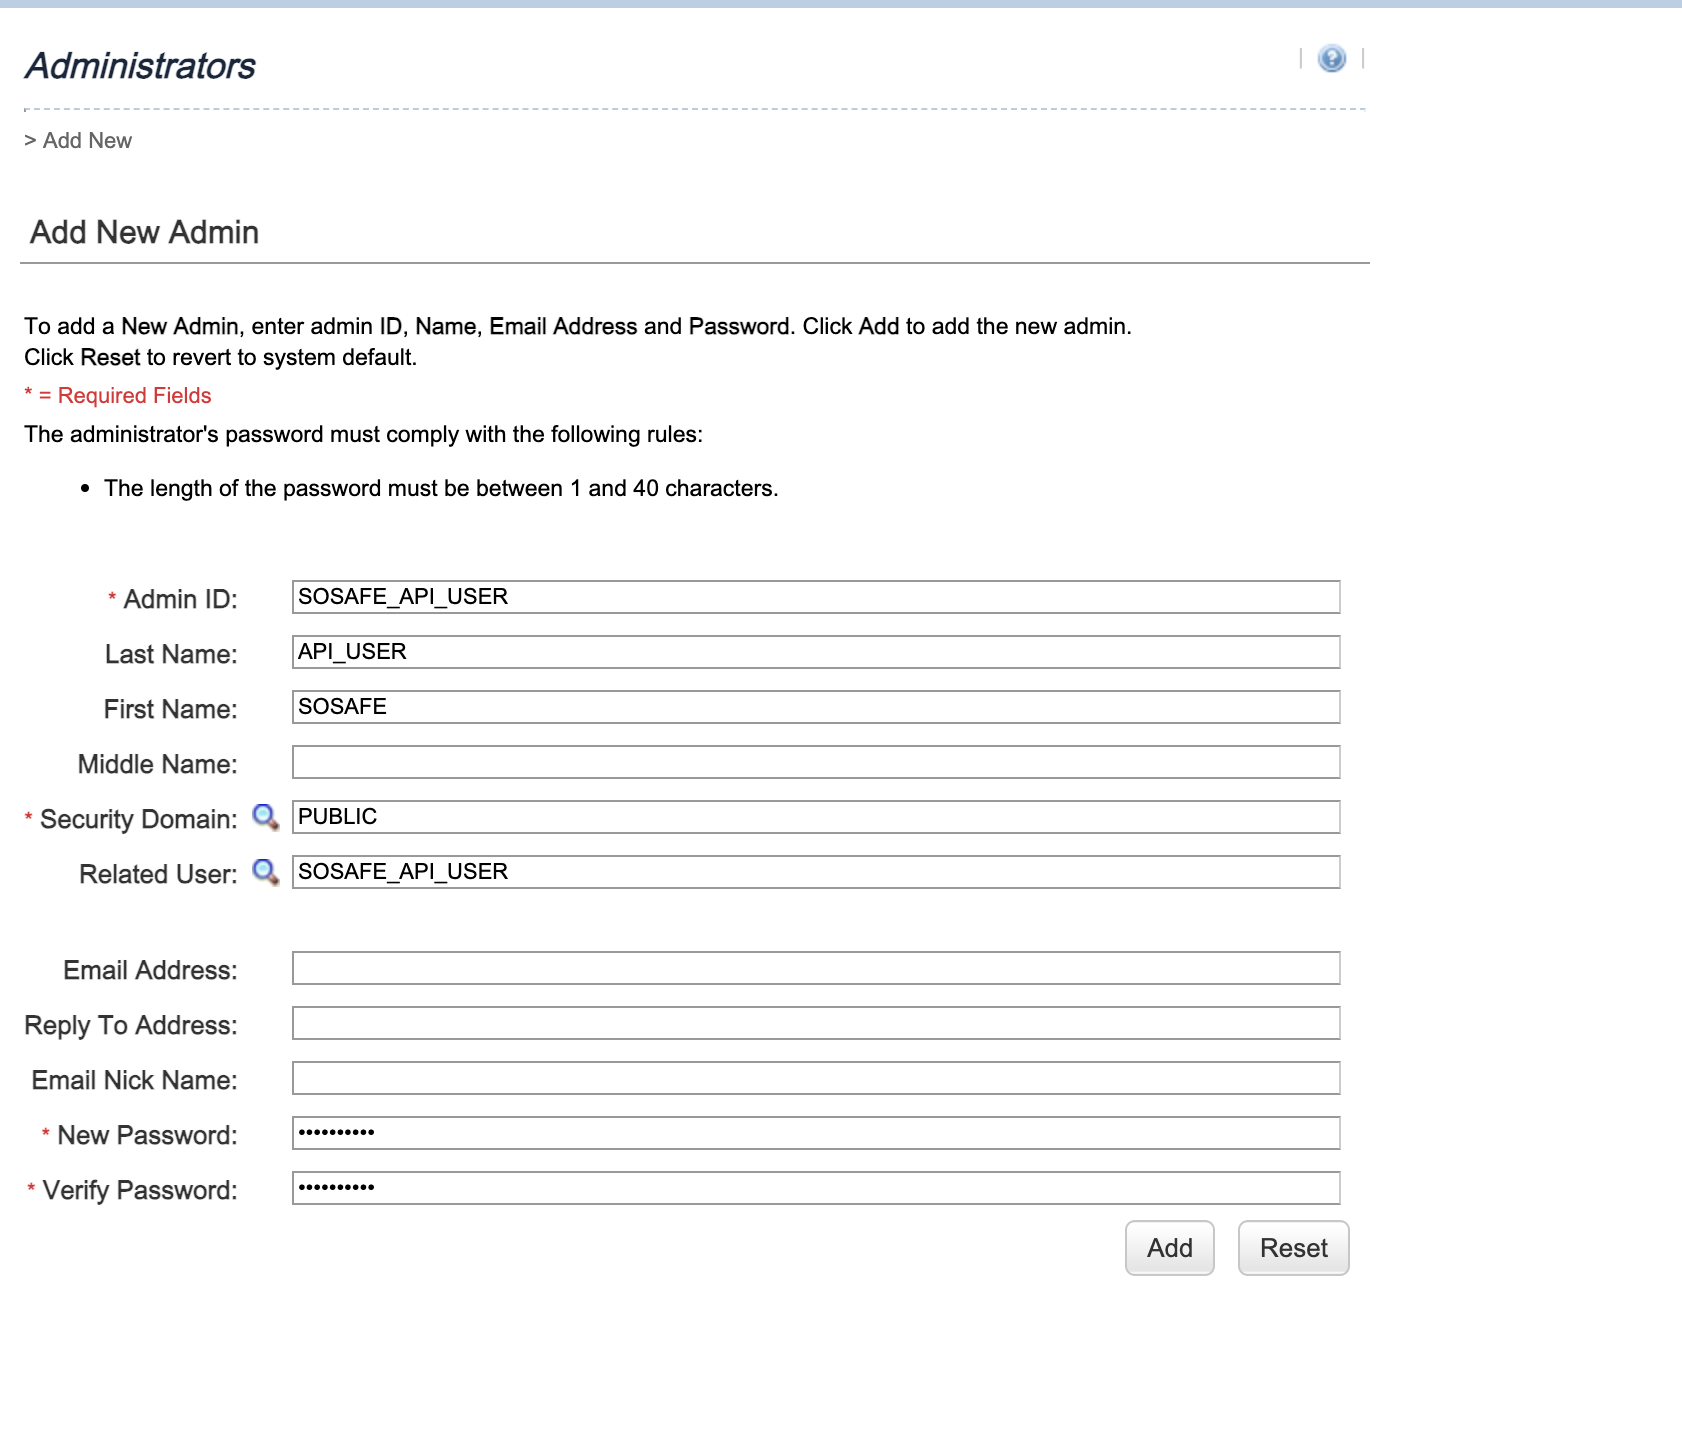The width and height of the screenshot is (1682, 1440).
Task: Click the empty Middle Name field
Action: pos(815,762)
